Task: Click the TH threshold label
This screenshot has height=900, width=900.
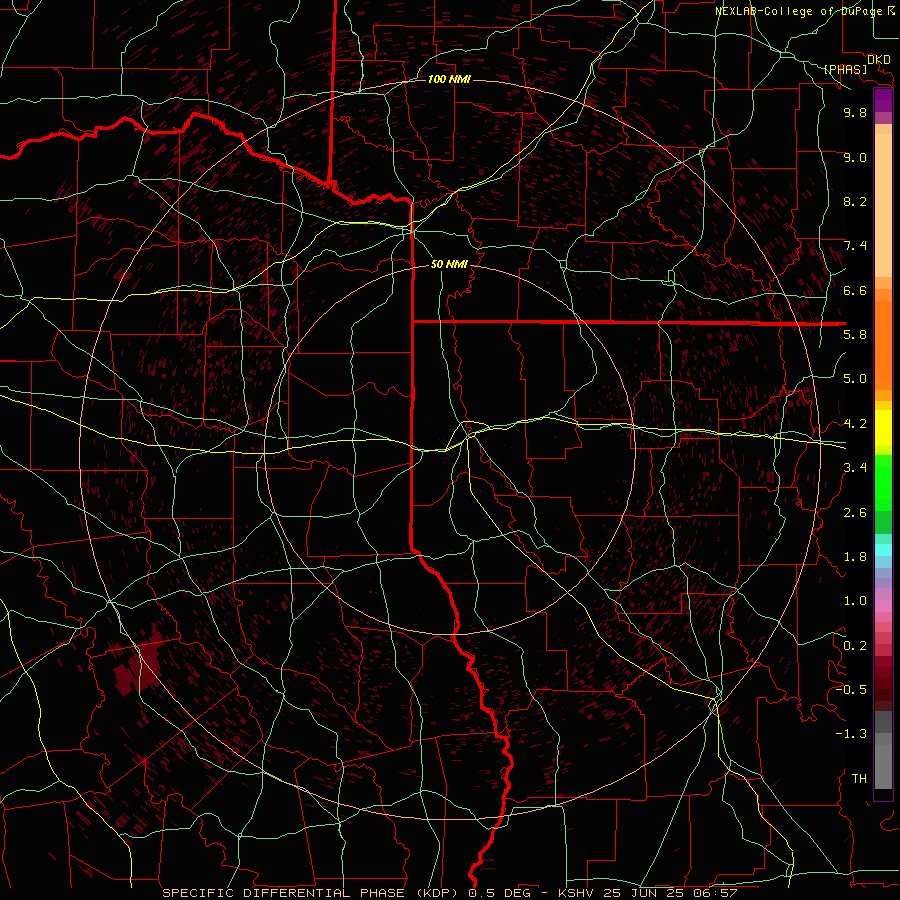Action: pos(859,779)
